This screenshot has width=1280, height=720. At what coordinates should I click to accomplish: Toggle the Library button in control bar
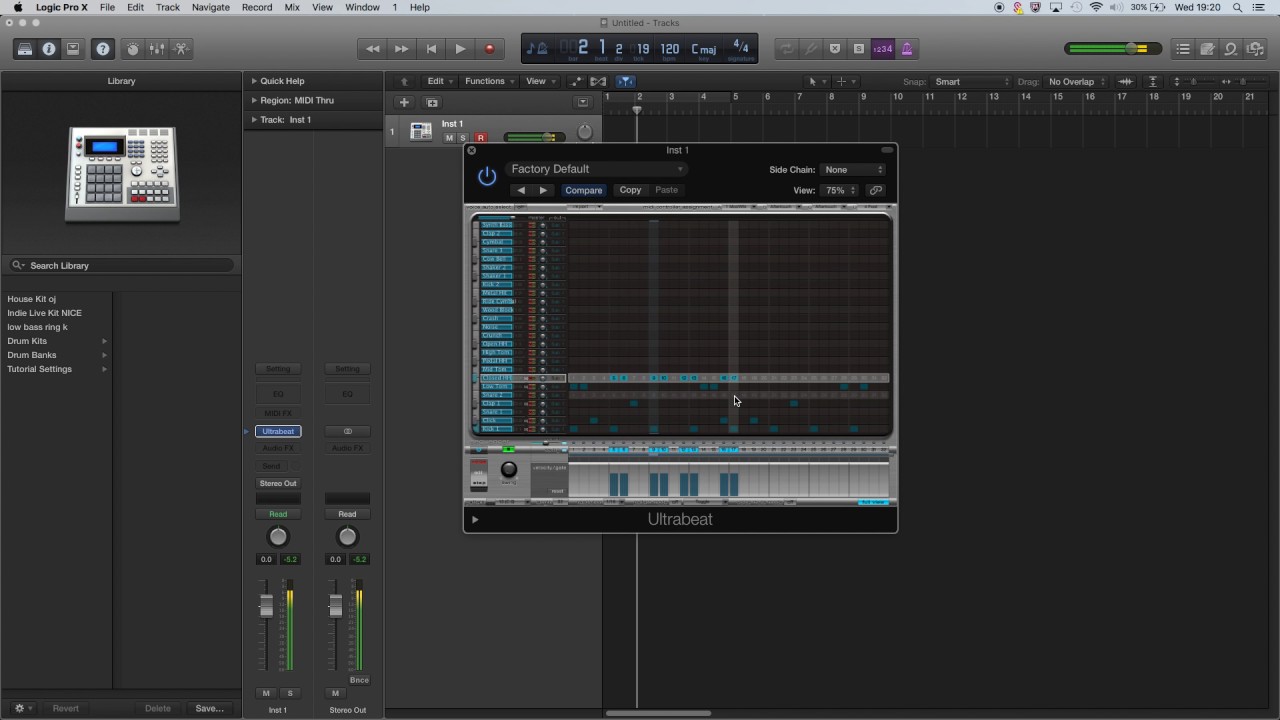pos(25,49)
